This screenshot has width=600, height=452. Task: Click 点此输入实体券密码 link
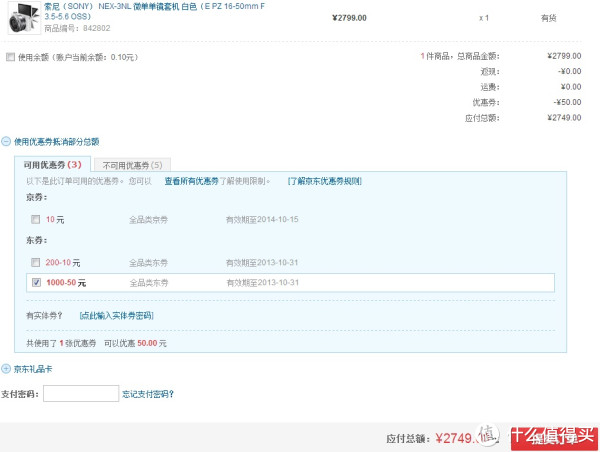[117, 316]
